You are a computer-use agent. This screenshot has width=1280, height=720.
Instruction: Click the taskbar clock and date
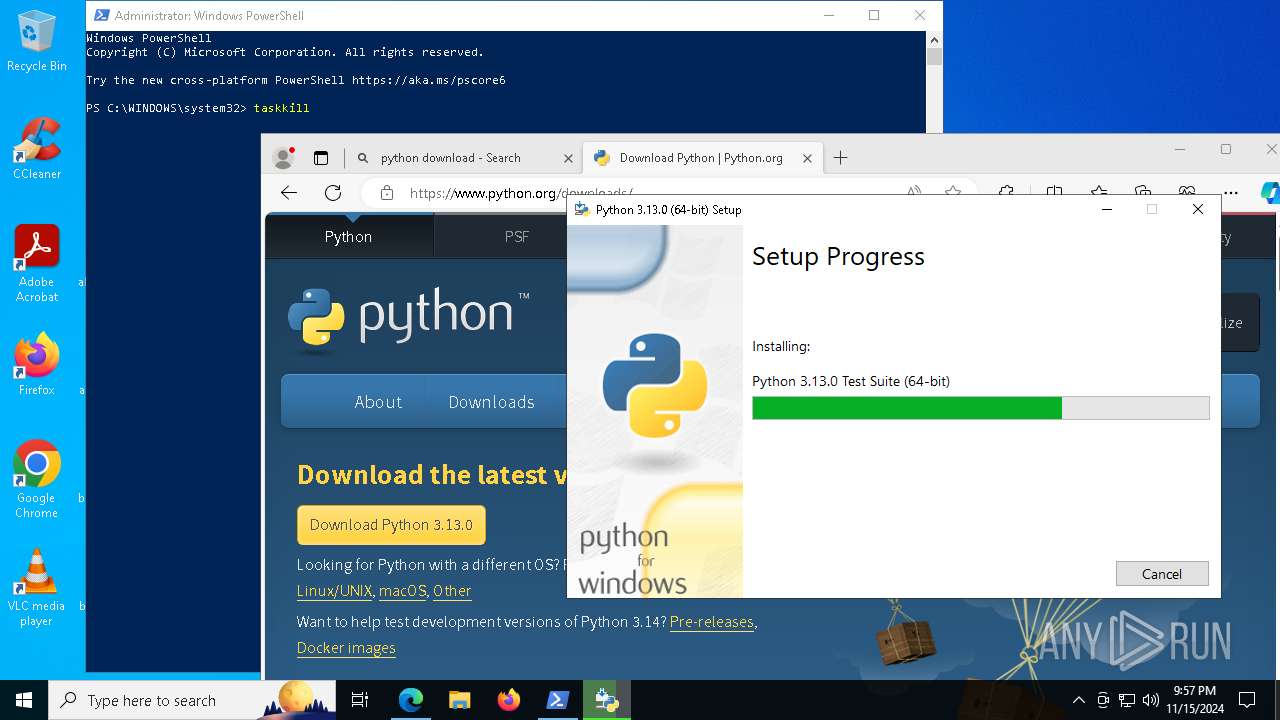(1194, 700)
